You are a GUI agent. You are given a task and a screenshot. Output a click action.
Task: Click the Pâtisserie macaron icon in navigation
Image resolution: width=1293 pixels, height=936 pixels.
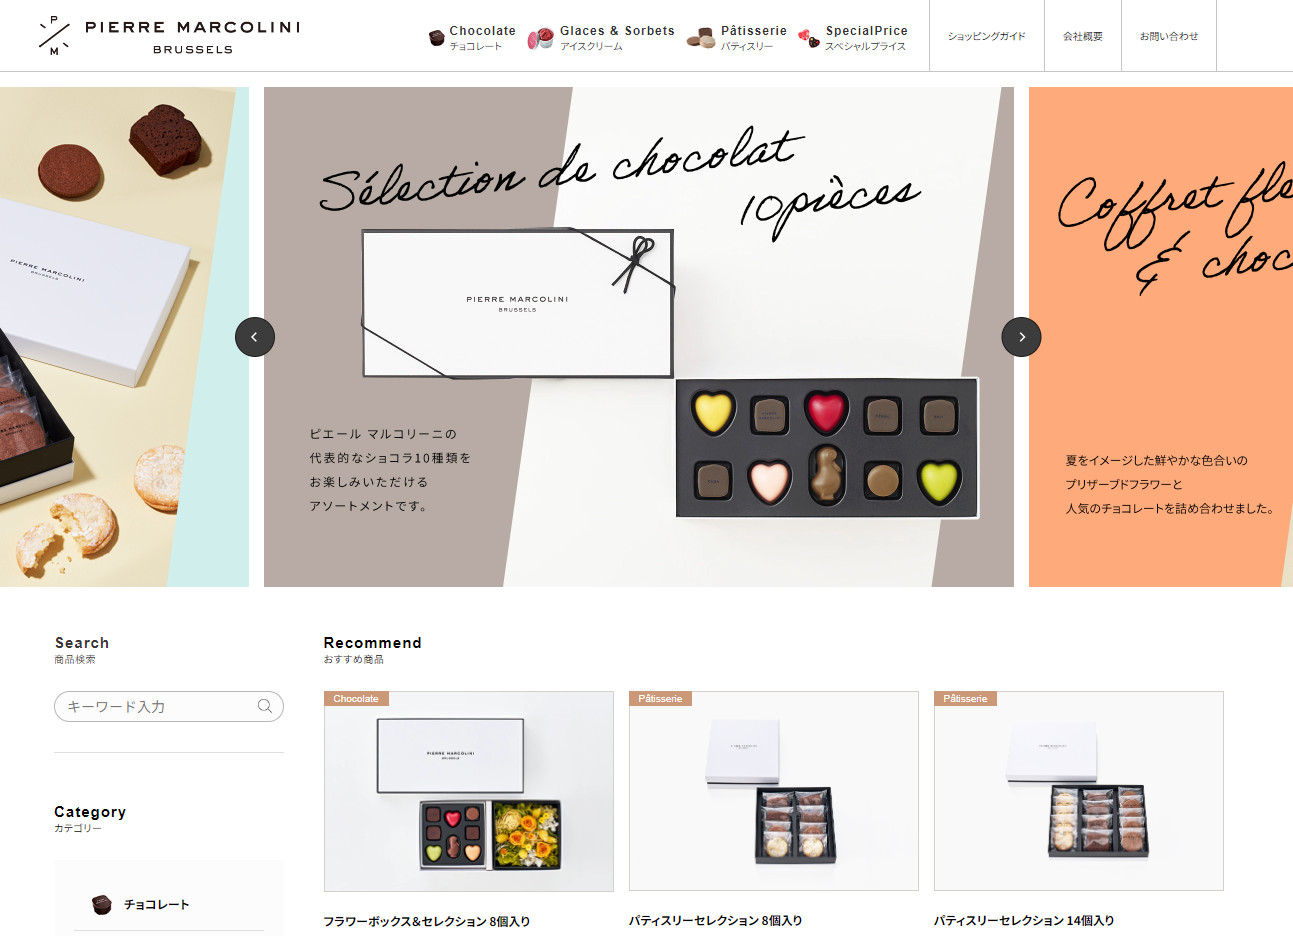point(701,38)
